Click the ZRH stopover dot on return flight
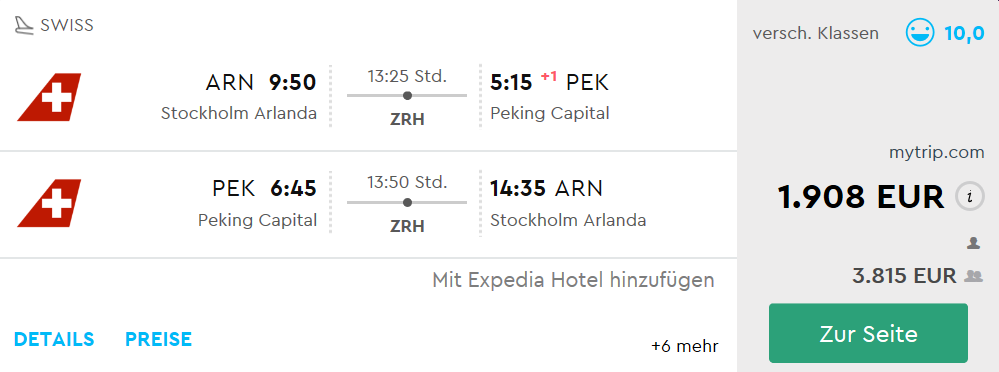This screenshot has height=372, width=999. click(407, 203)
